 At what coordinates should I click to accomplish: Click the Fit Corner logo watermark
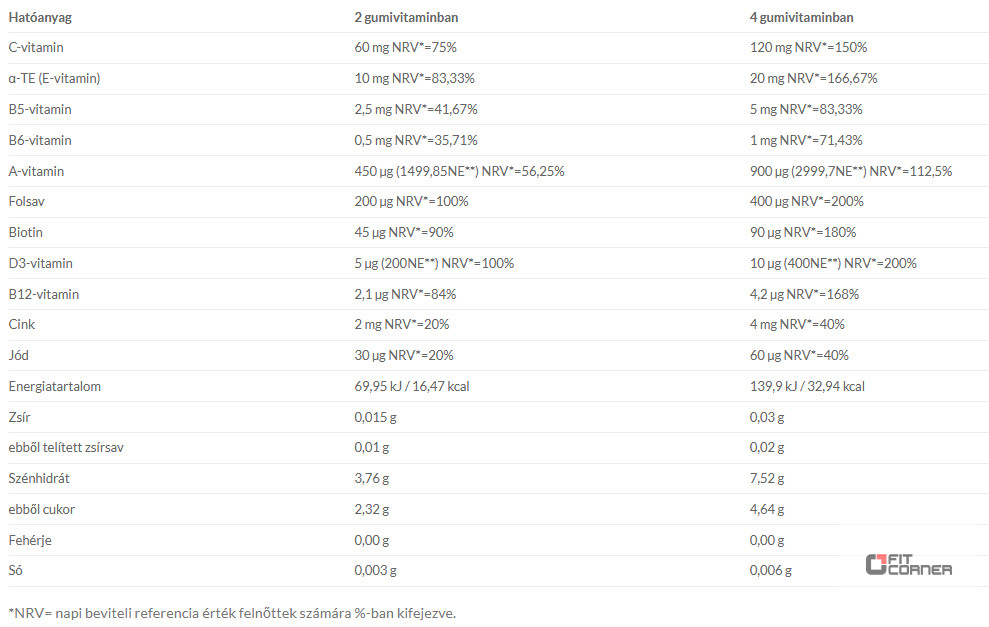[x=908, y=565]
